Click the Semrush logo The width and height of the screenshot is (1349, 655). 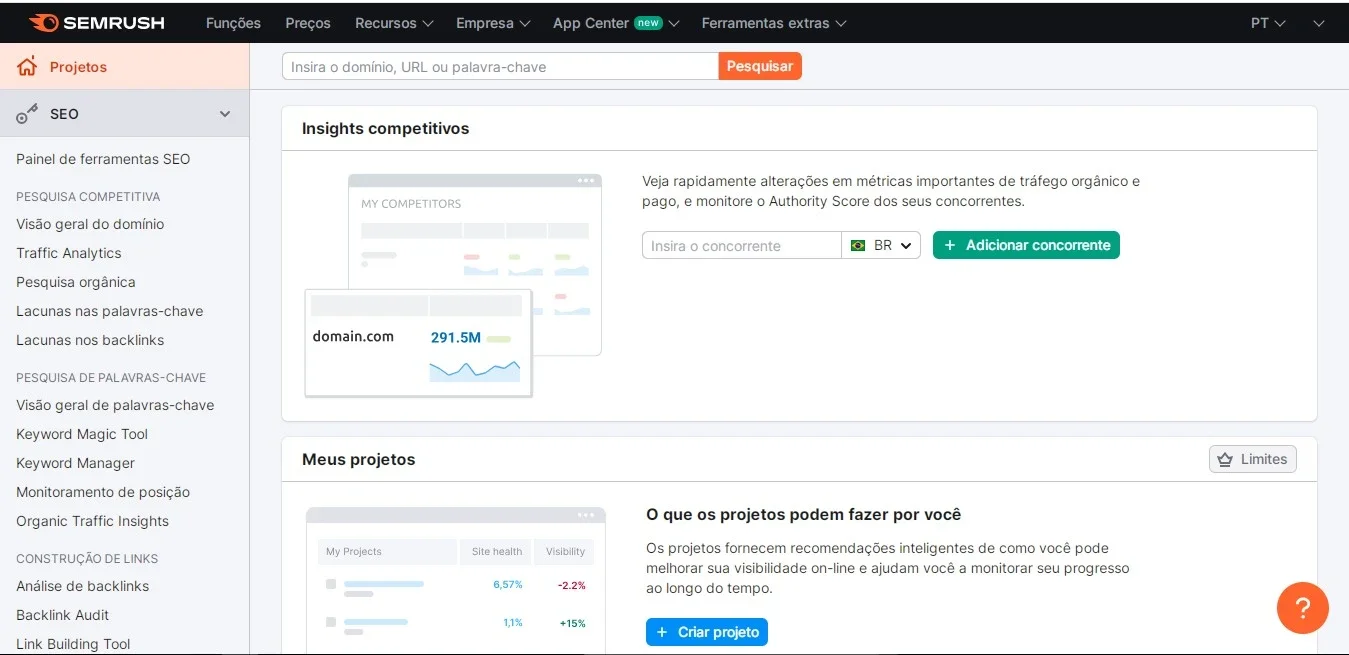coord(97,22)
